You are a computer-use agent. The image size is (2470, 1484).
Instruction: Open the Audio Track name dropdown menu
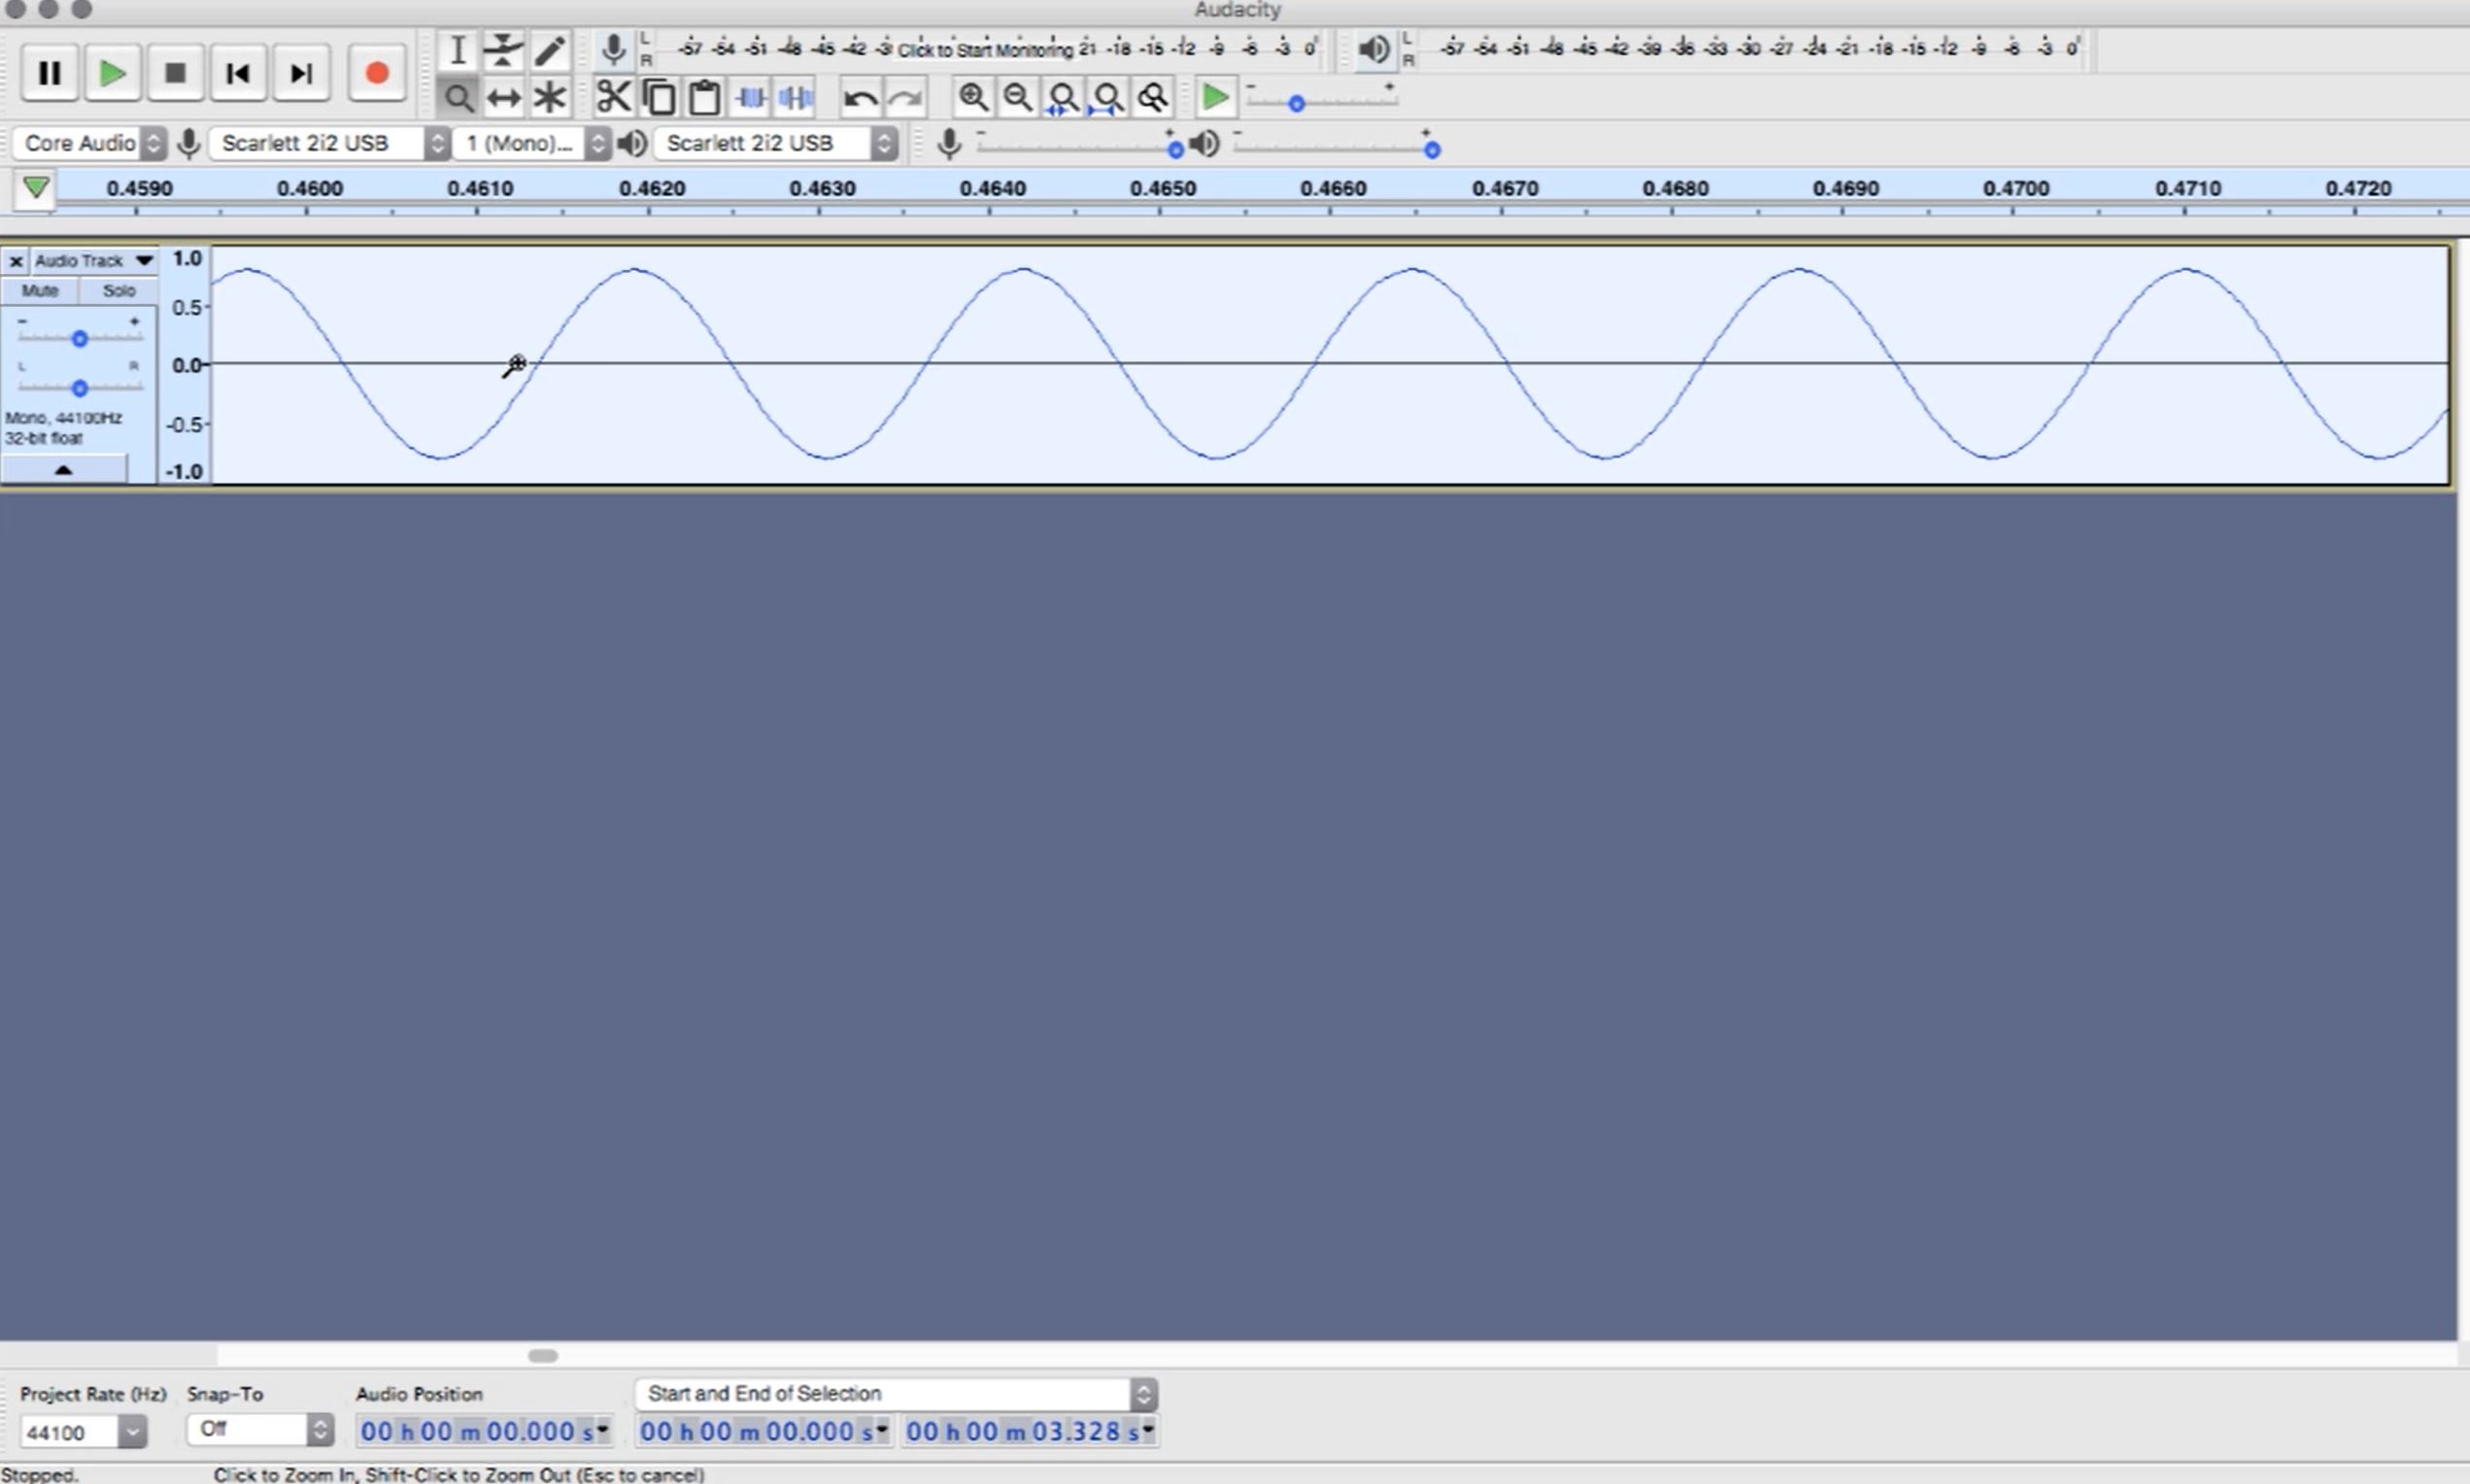pos(143,259)
